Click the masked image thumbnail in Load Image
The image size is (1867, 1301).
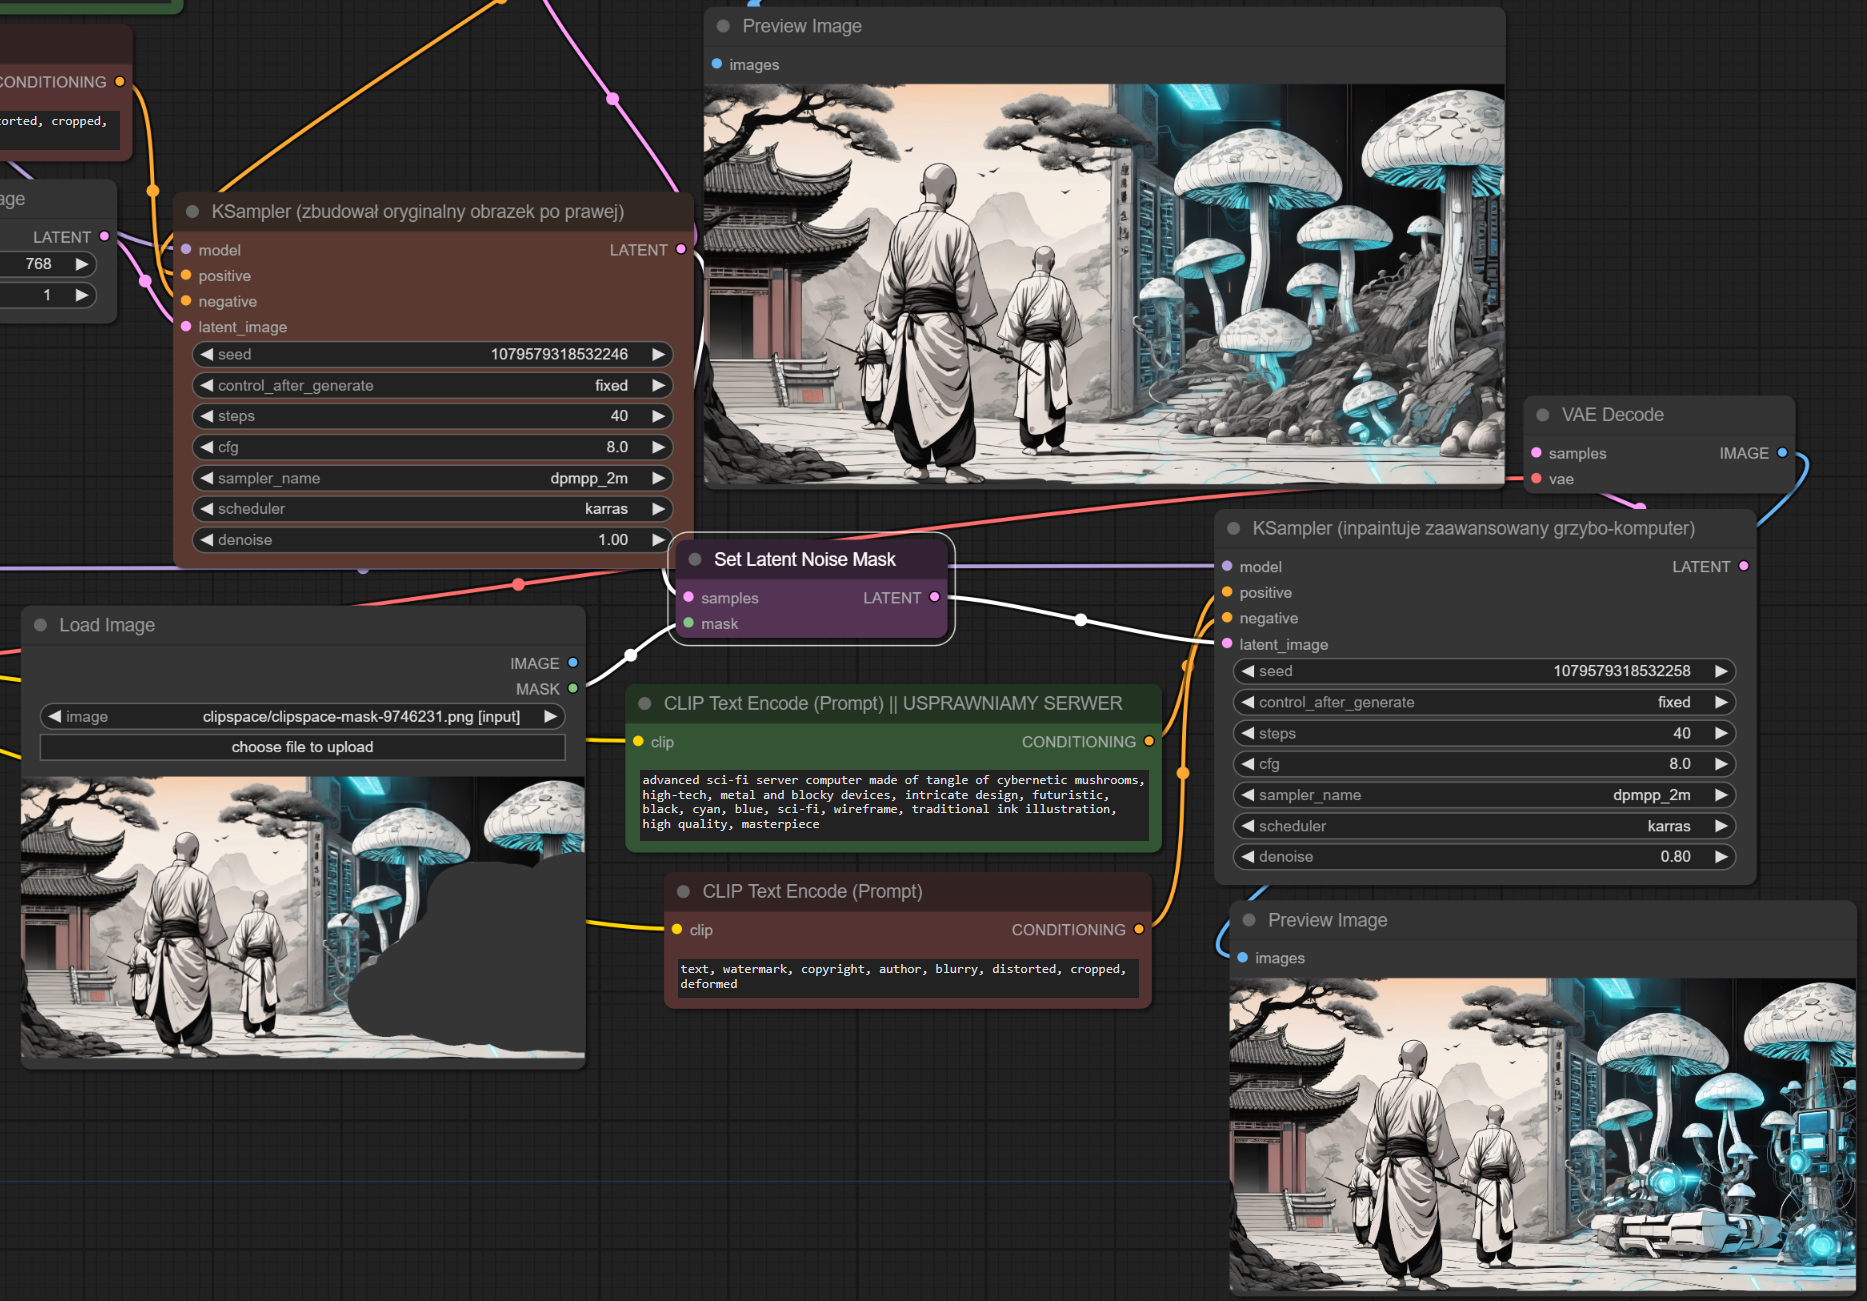pos(302,917)
